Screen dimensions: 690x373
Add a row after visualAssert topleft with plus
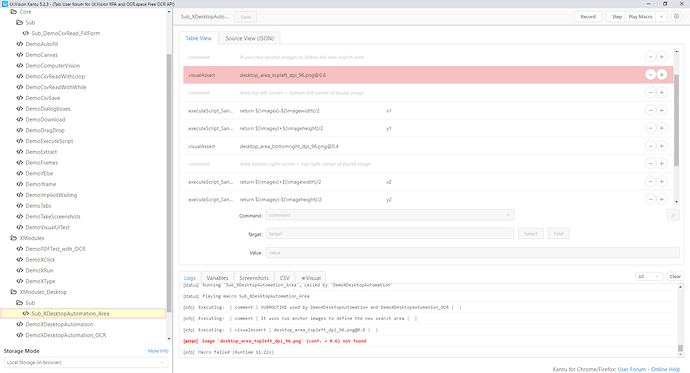[x=661, y=75]
